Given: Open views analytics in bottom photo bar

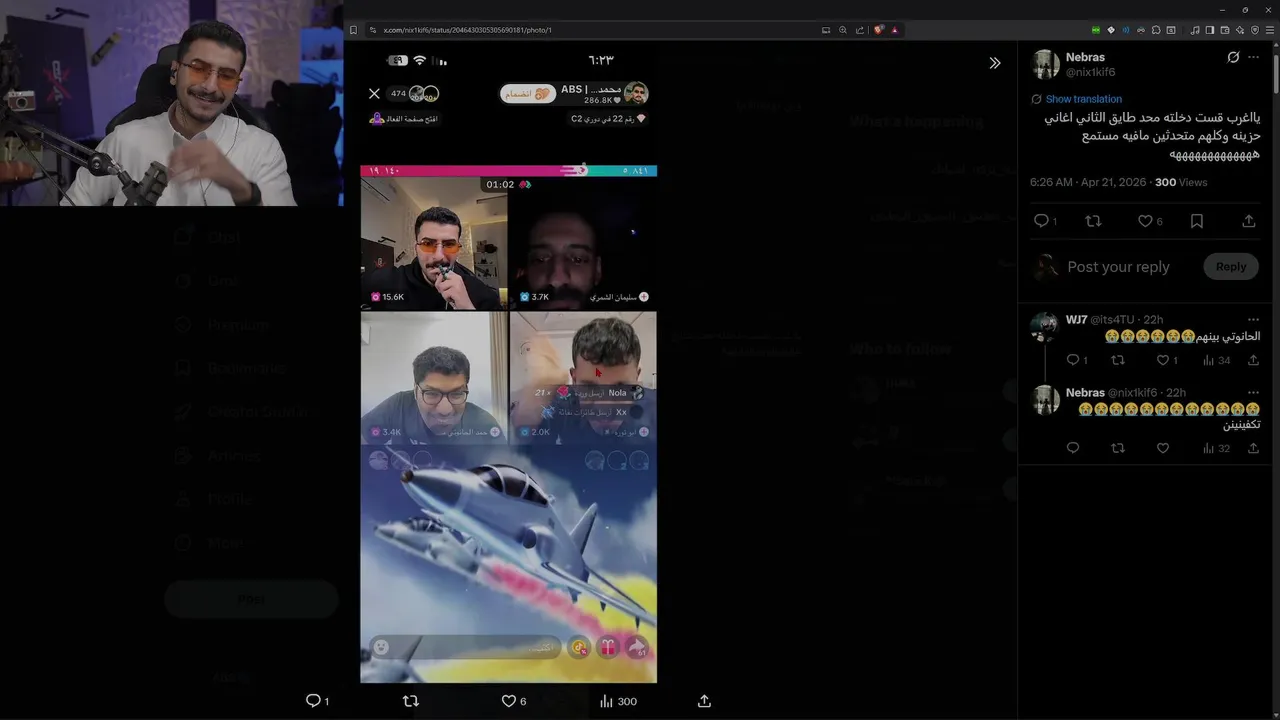Looking at the screenshot, I should [617, 701].
